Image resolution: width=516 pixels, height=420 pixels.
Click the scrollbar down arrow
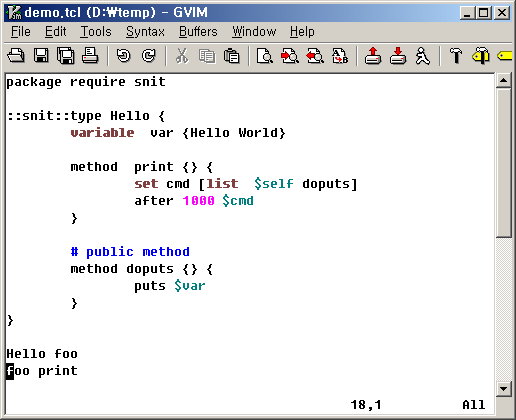503,389
